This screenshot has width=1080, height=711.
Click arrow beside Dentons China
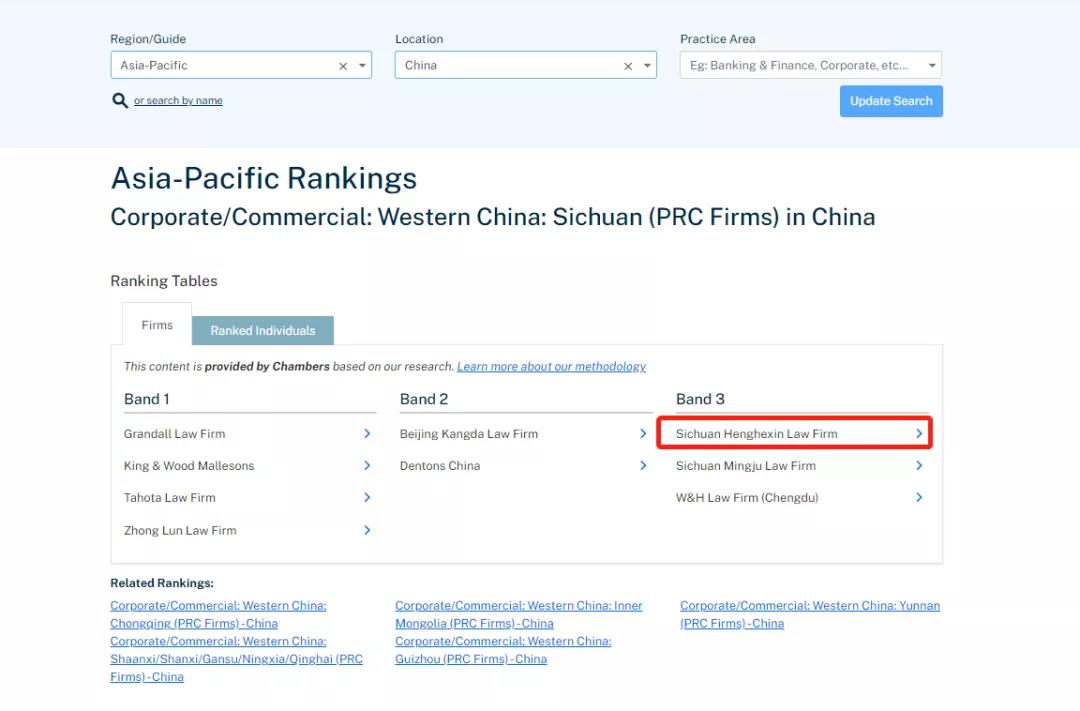point(643,466)
